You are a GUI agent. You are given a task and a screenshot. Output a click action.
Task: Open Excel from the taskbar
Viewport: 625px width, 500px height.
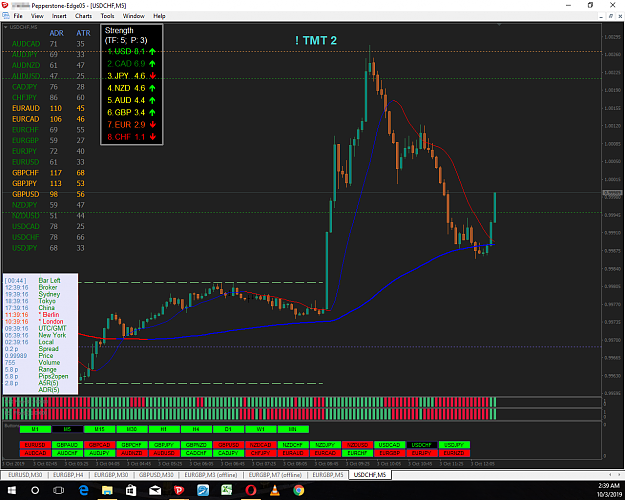click(227, 490)
